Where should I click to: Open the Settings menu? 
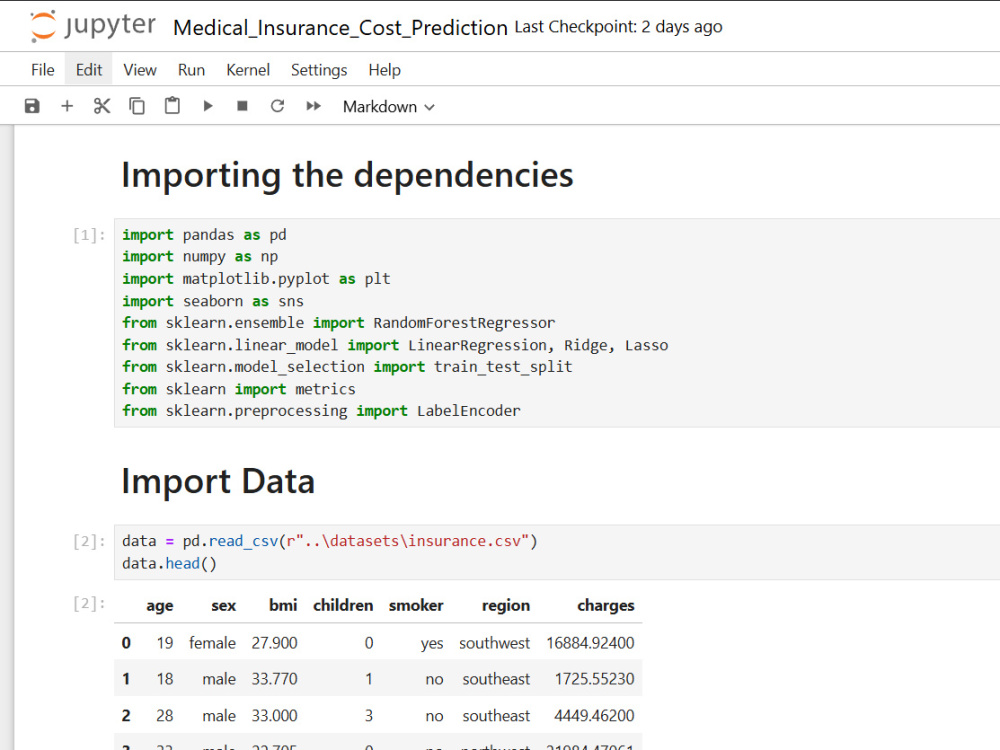(319, 70)
